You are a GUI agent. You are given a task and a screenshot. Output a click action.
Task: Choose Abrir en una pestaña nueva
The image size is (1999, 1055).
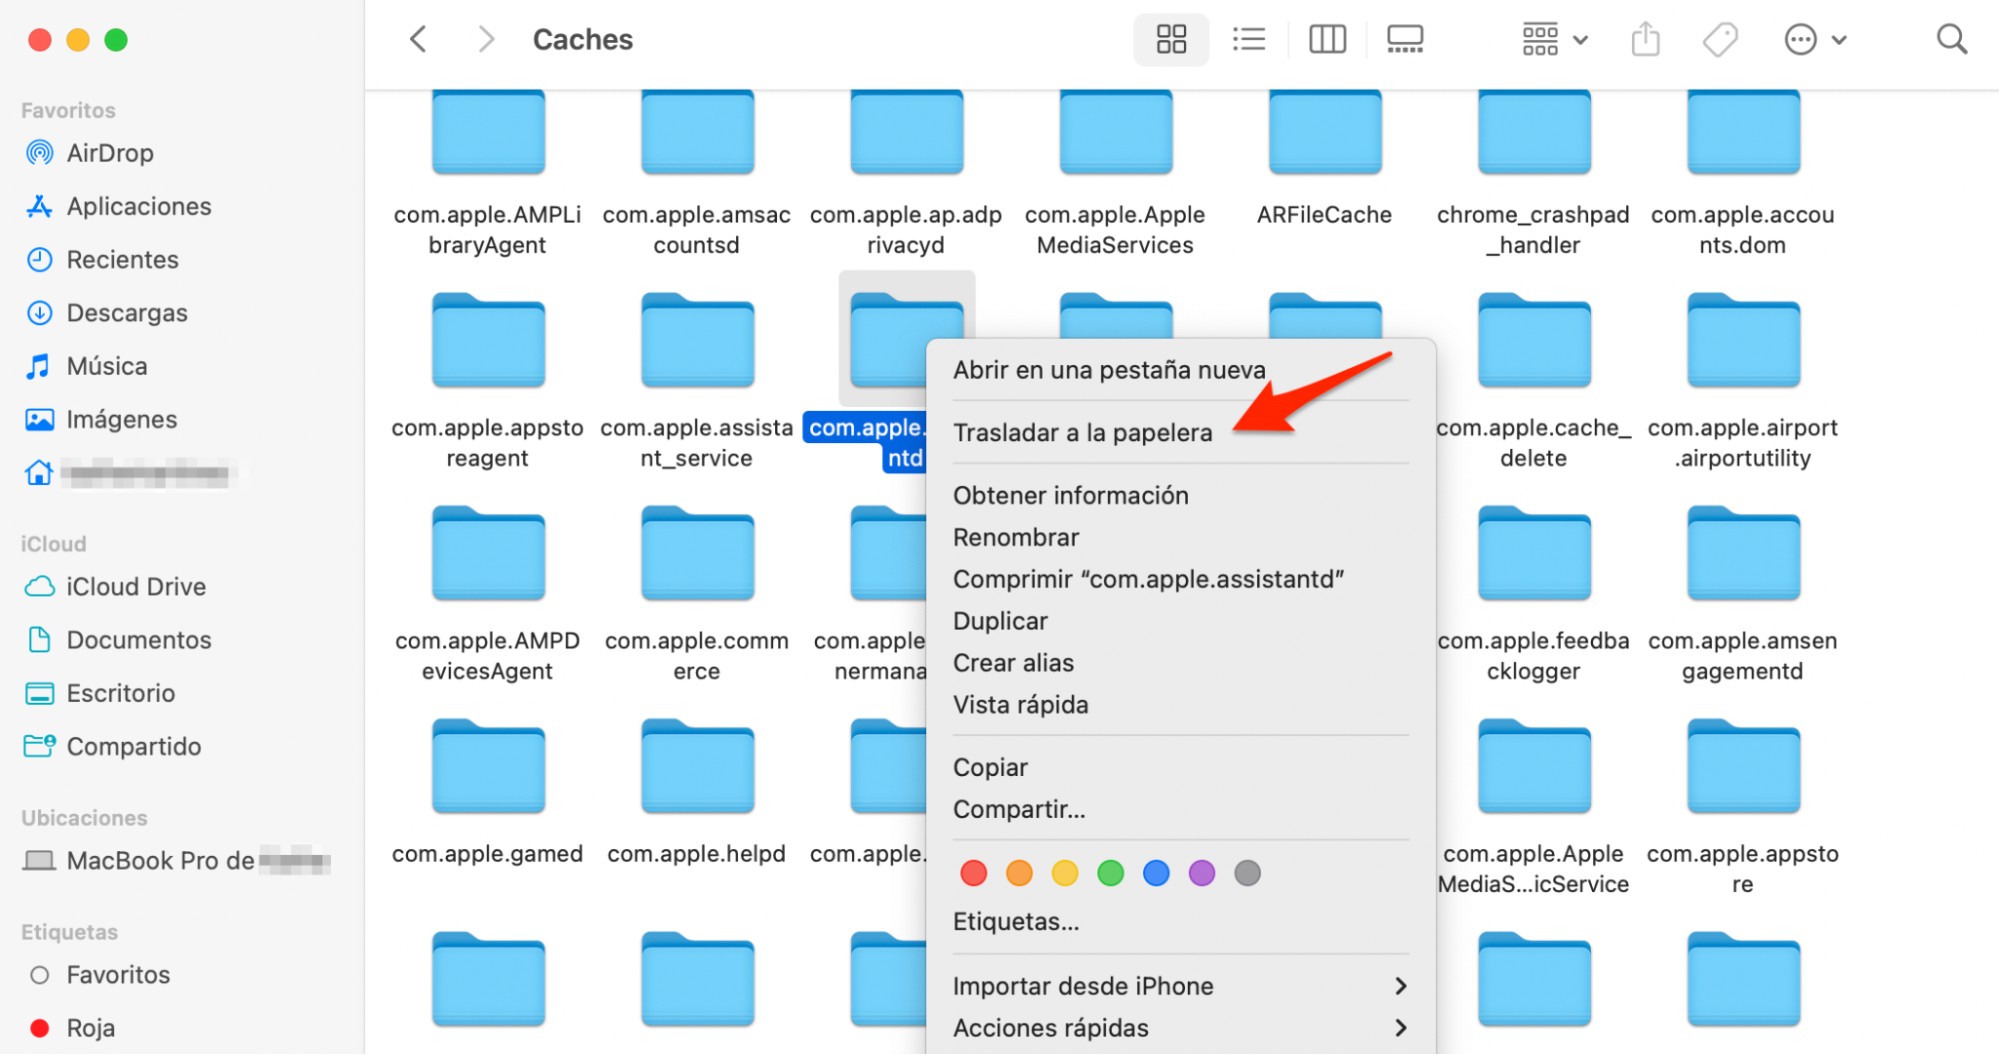[x=1108, y=369]
